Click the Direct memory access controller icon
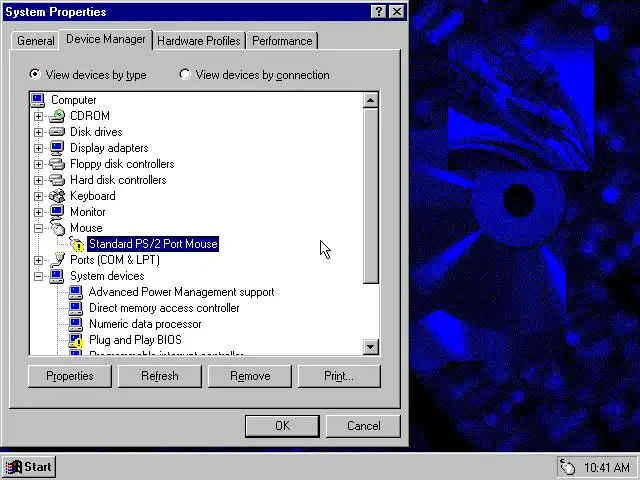The image size is (640, 480). [x=76, y=308]
